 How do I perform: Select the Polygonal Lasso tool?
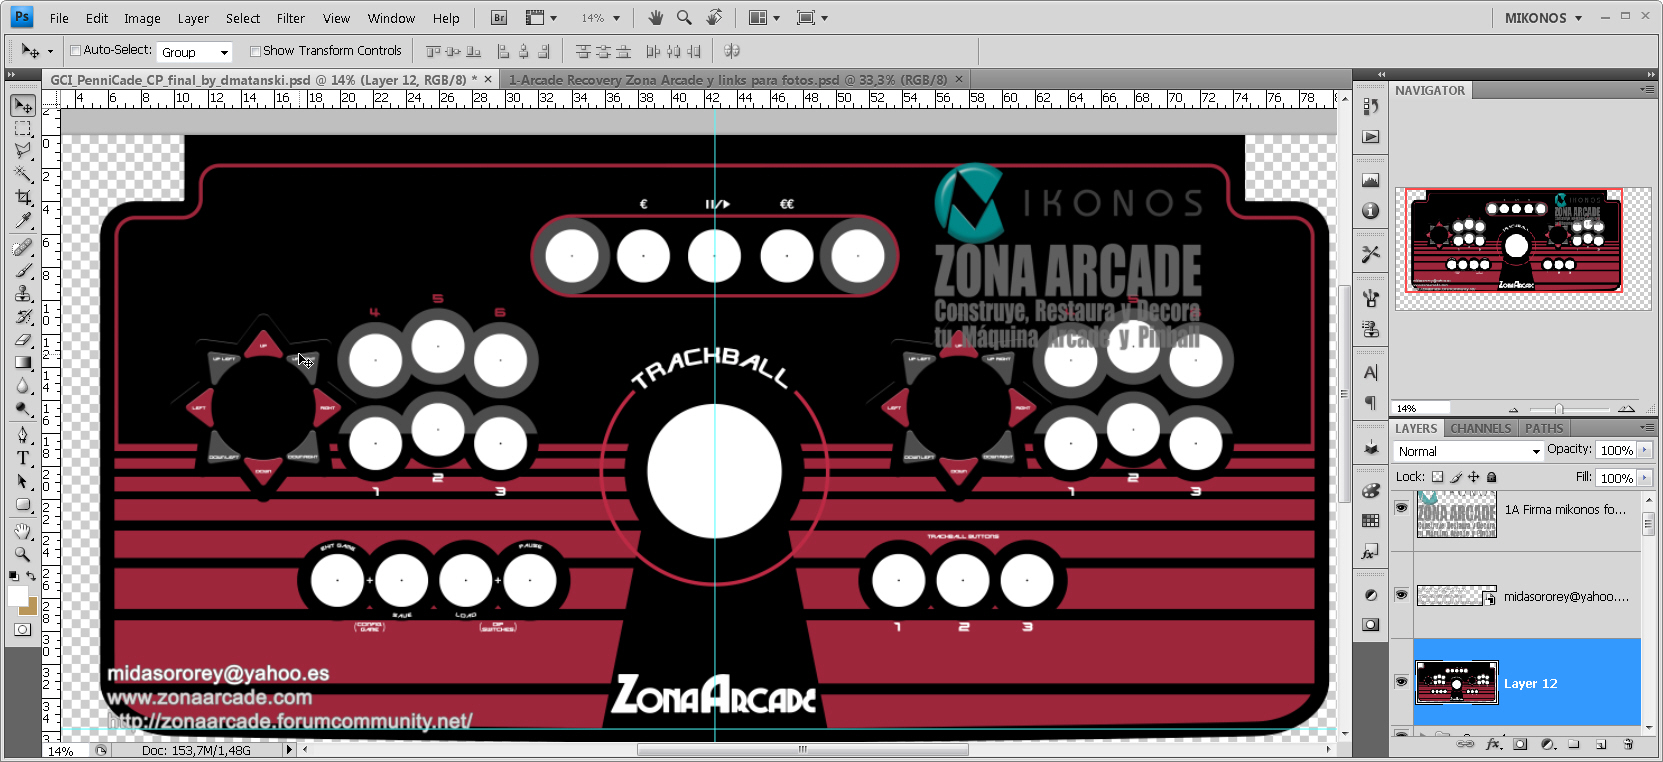[23, 151]
